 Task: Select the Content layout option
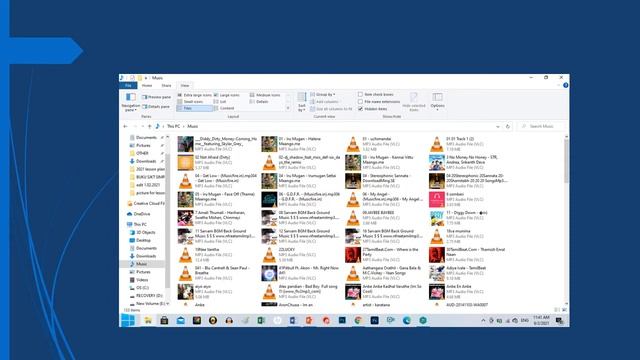[224, 108]
